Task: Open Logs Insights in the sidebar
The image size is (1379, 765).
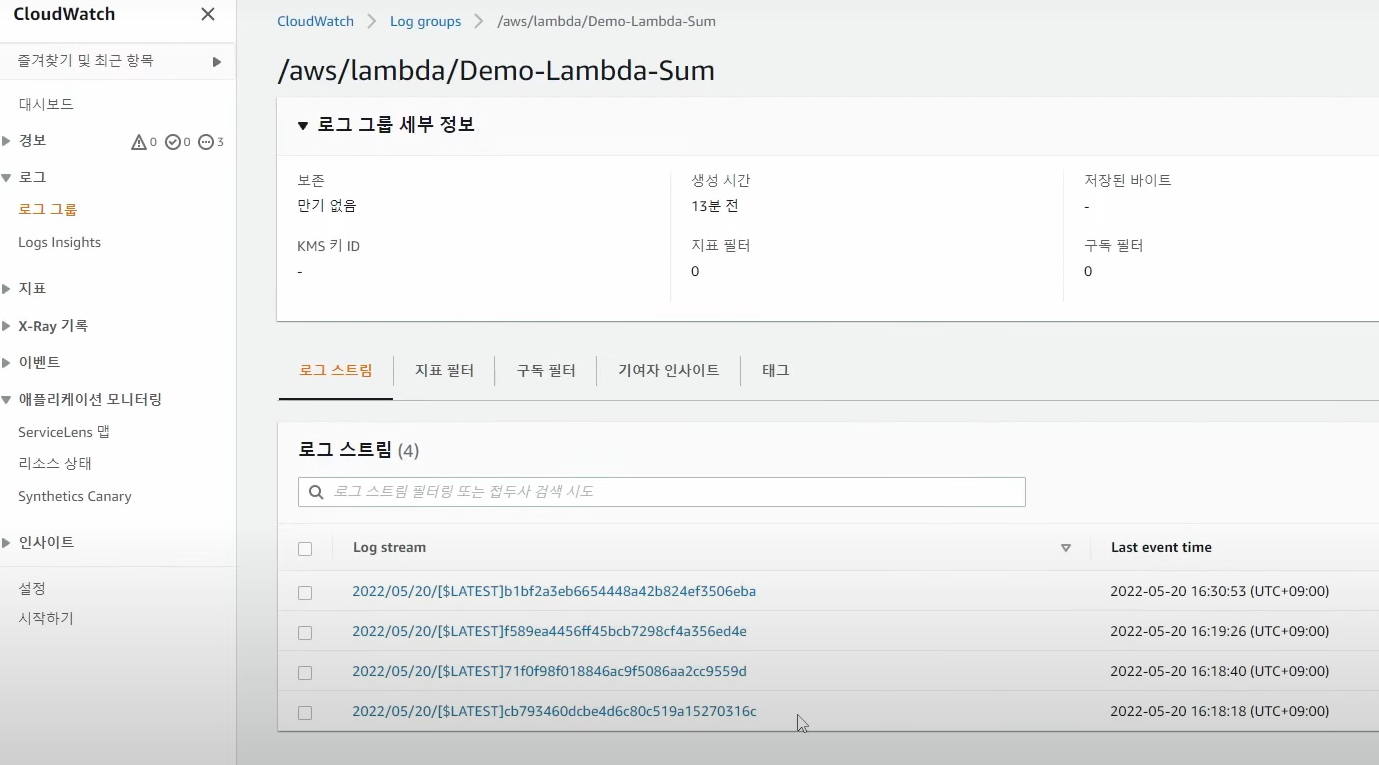Action: (59, 242)
